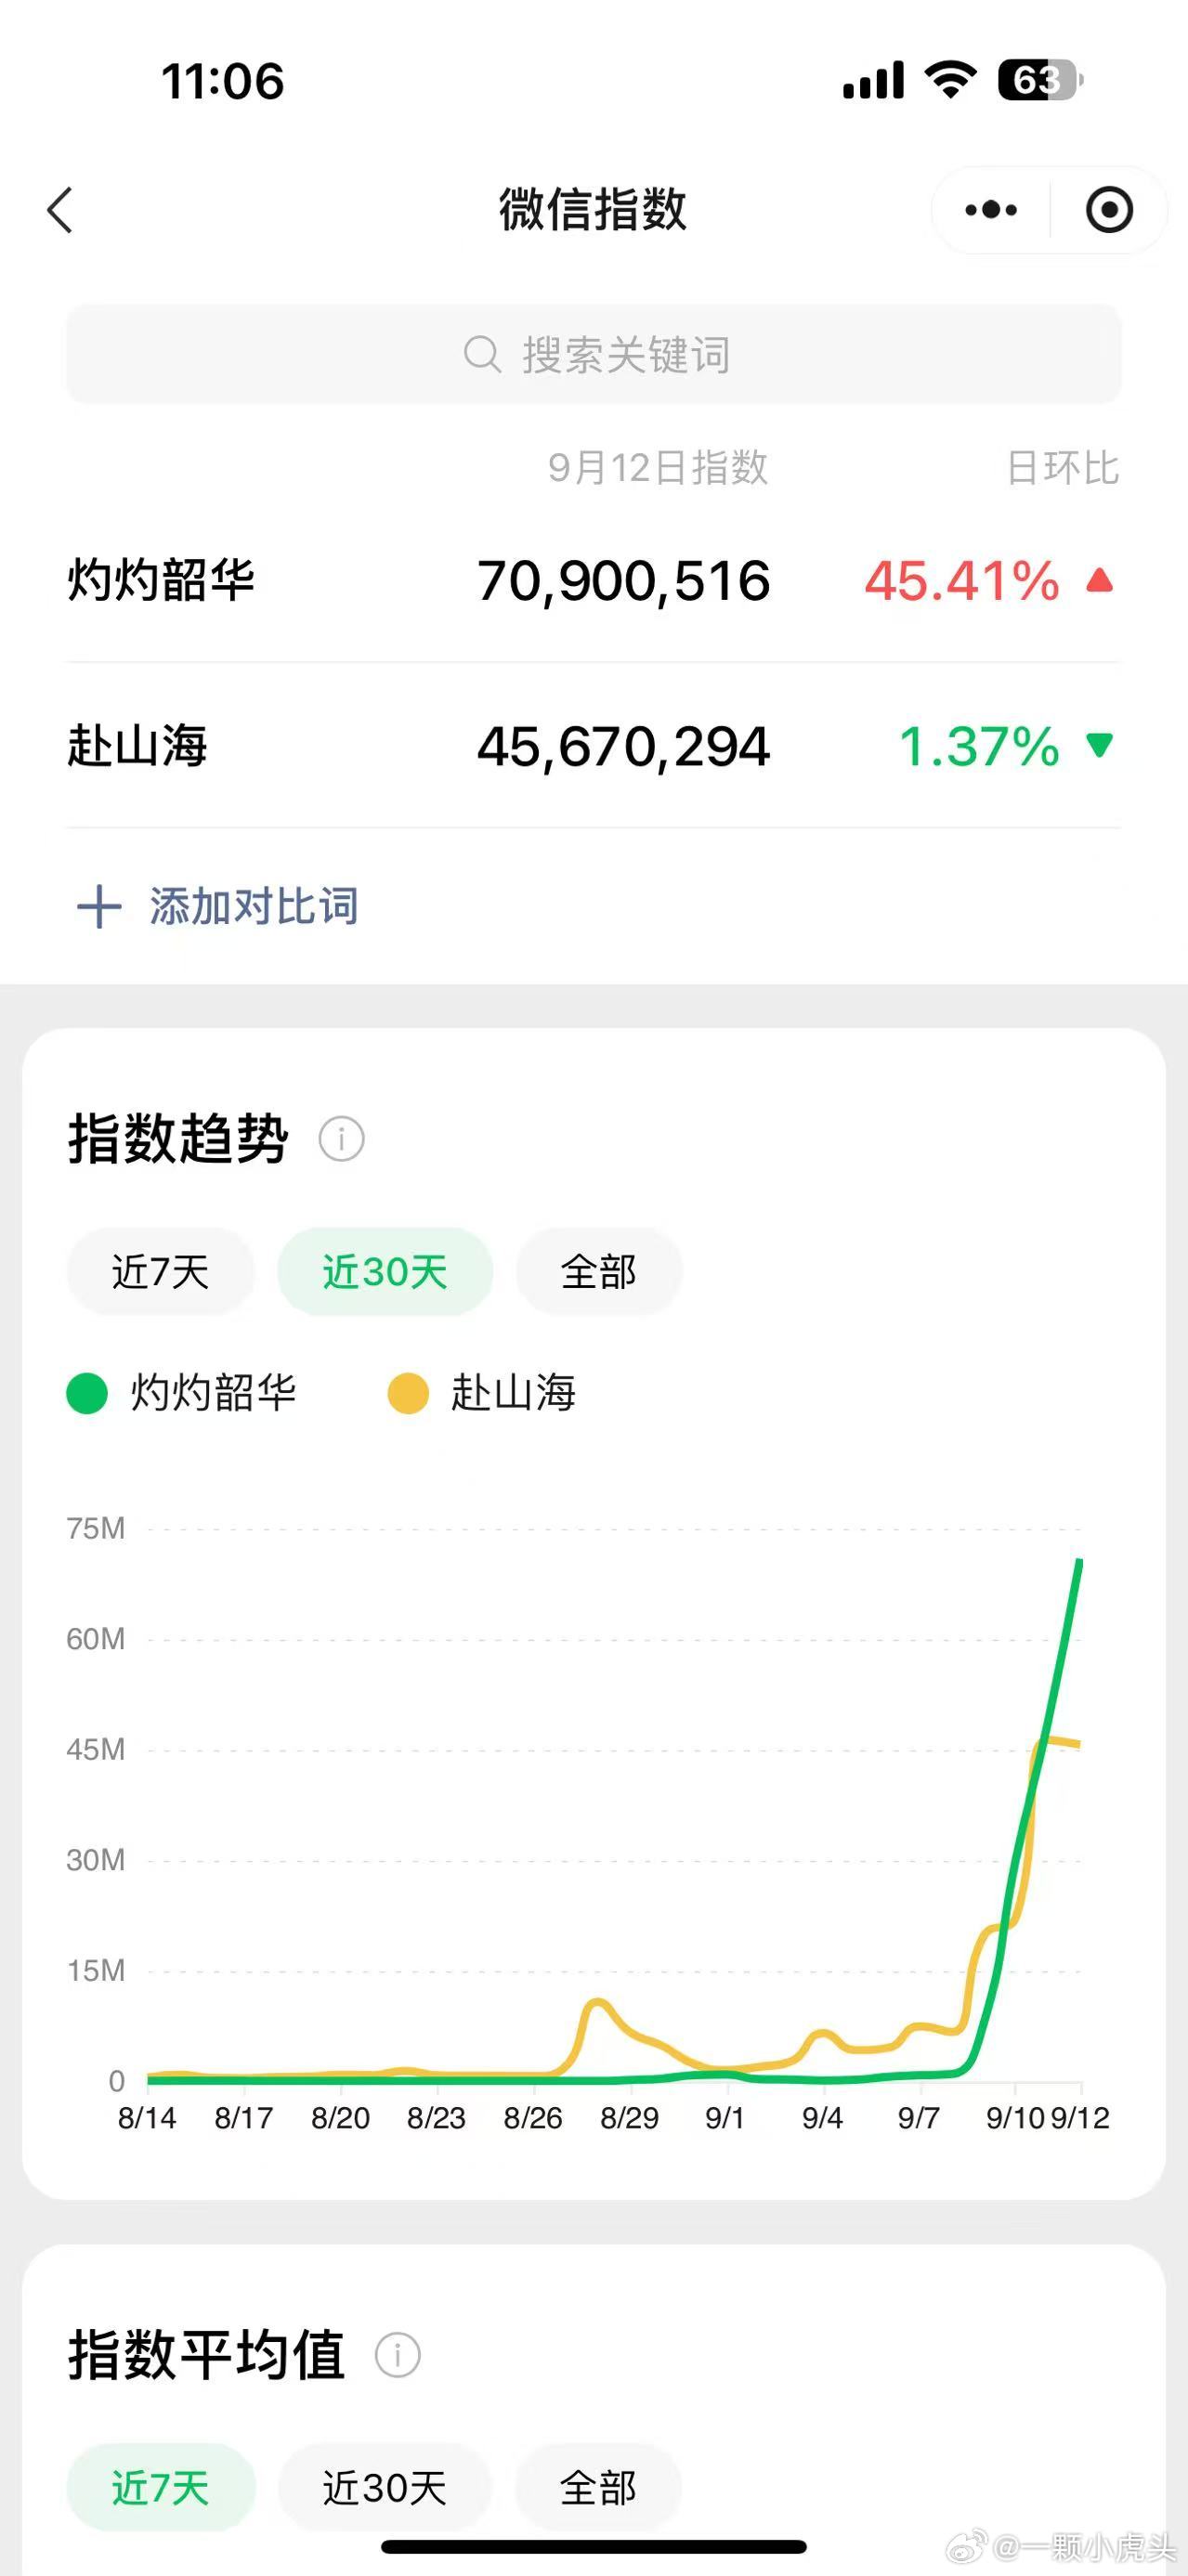Screen dimensions: 1188x2576
Task: Tap the 8/29 date on chart axis
Action: tap(629, 2118)
